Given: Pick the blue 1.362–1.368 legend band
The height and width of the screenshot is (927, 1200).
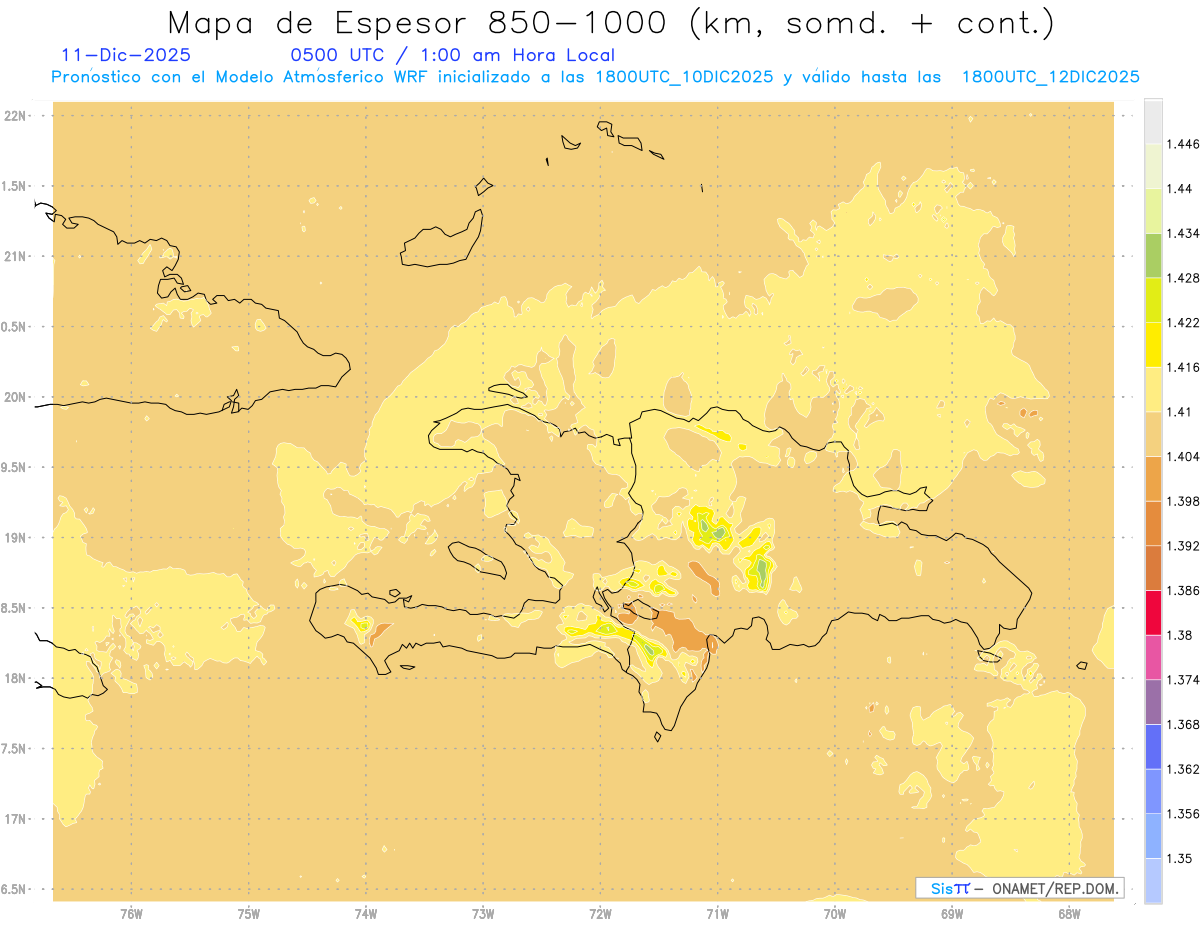Looking at the screenshot, I should pyautogui.click(x=1153, y=746).
